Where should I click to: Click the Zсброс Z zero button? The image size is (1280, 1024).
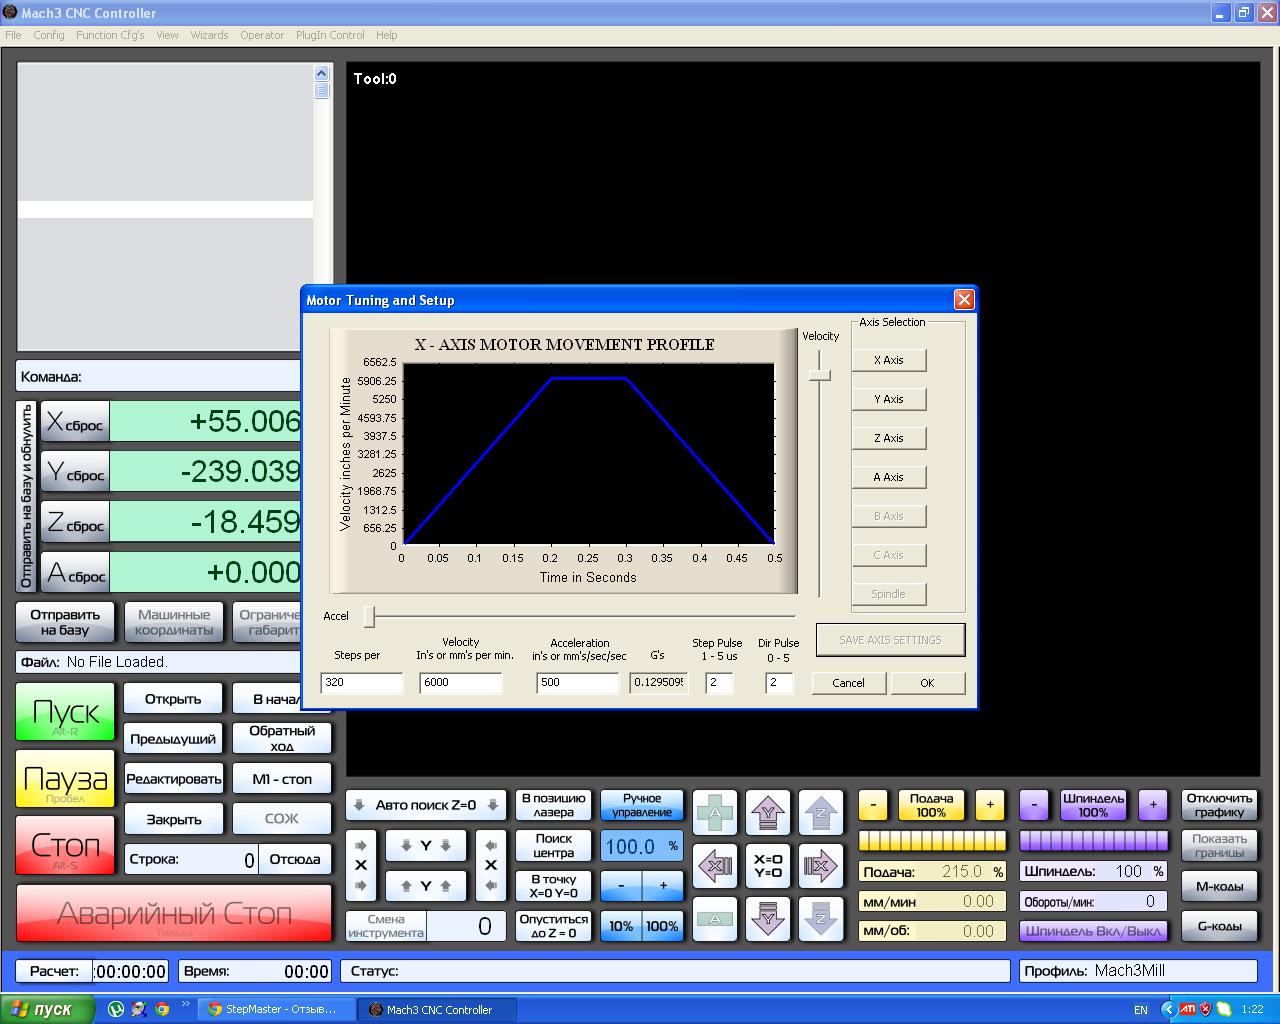coord(75,522)
